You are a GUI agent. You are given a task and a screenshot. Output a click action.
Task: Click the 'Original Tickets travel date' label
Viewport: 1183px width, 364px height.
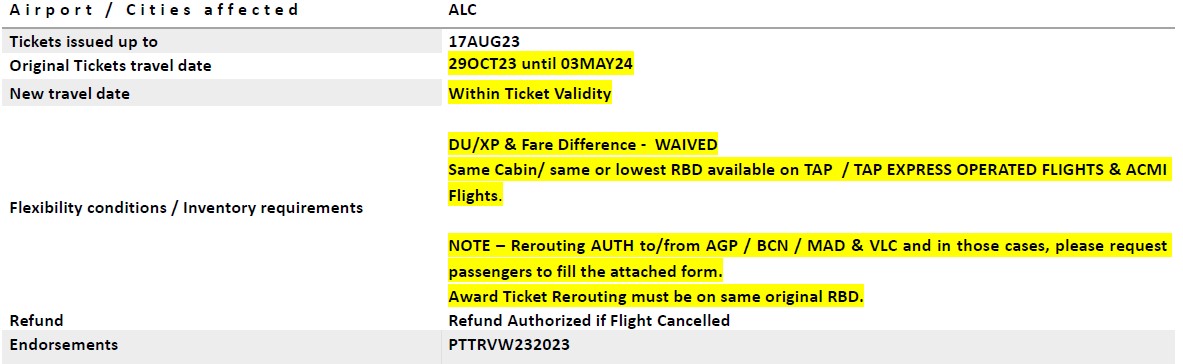[110, 66]
